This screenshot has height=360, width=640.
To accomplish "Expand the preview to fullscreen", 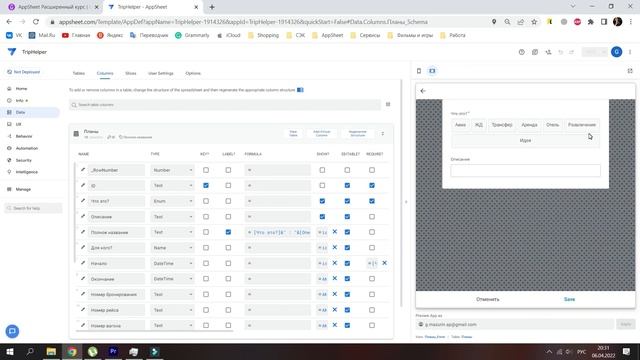I will tap(630, 71).
